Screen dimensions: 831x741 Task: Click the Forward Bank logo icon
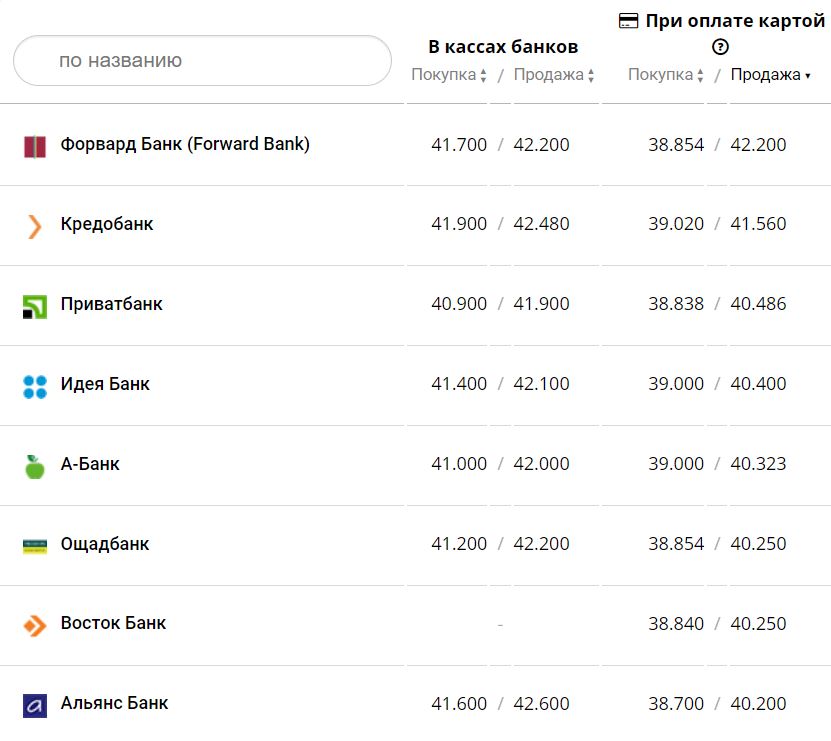tap(35, 146)
